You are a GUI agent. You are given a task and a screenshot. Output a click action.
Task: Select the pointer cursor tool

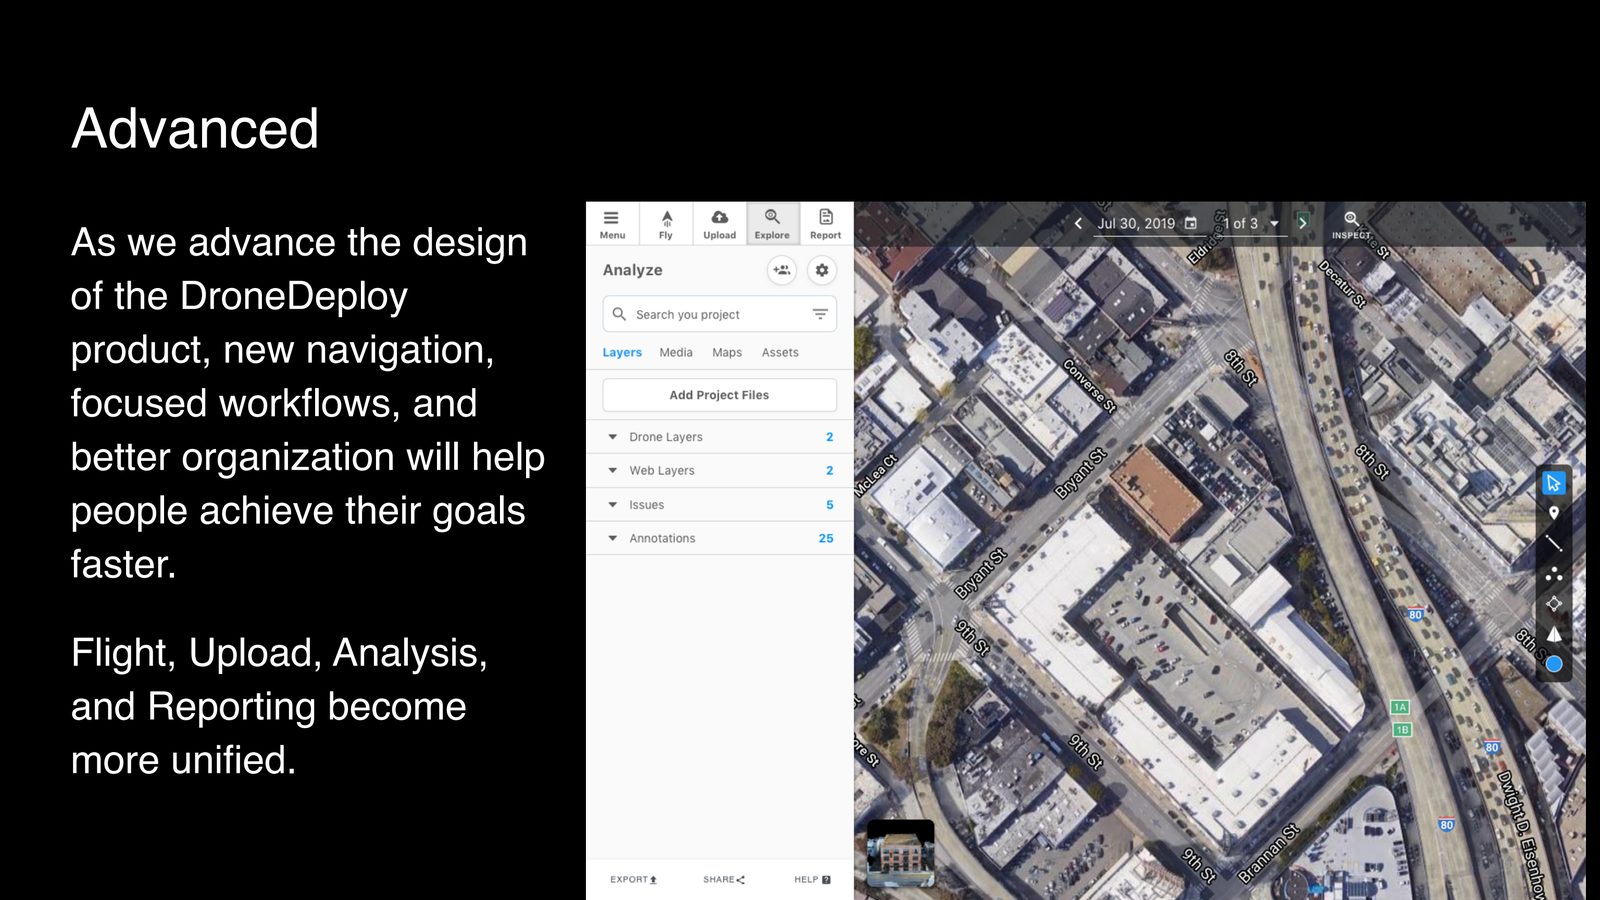[x=1553, y=483]
